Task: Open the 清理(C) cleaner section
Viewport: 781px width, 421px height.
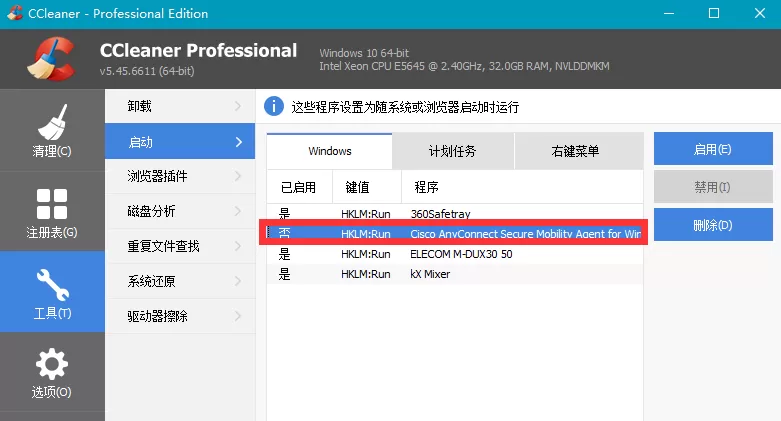Action: [52, 131]
